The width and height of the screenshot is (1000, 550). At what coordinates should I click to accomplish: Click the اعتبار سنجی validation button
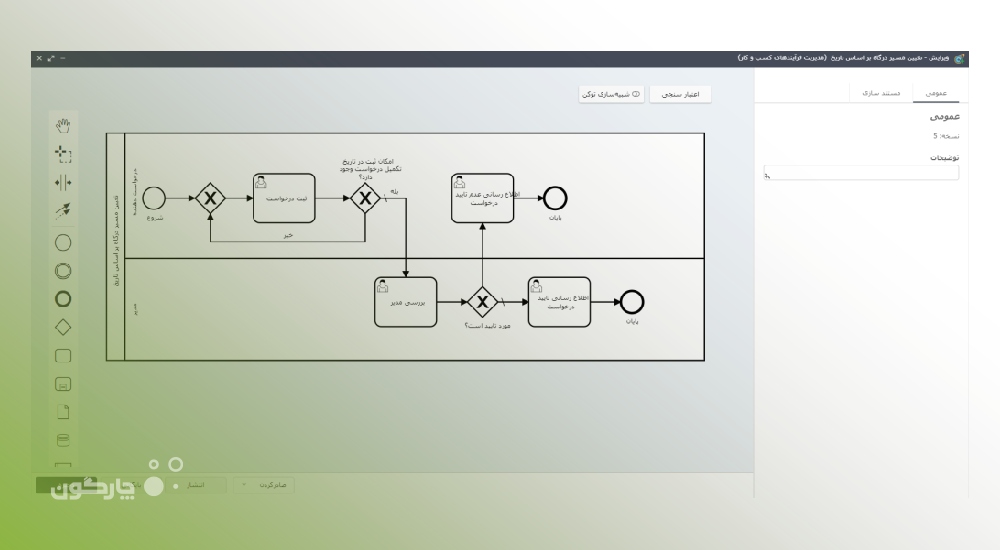(681, 94)
